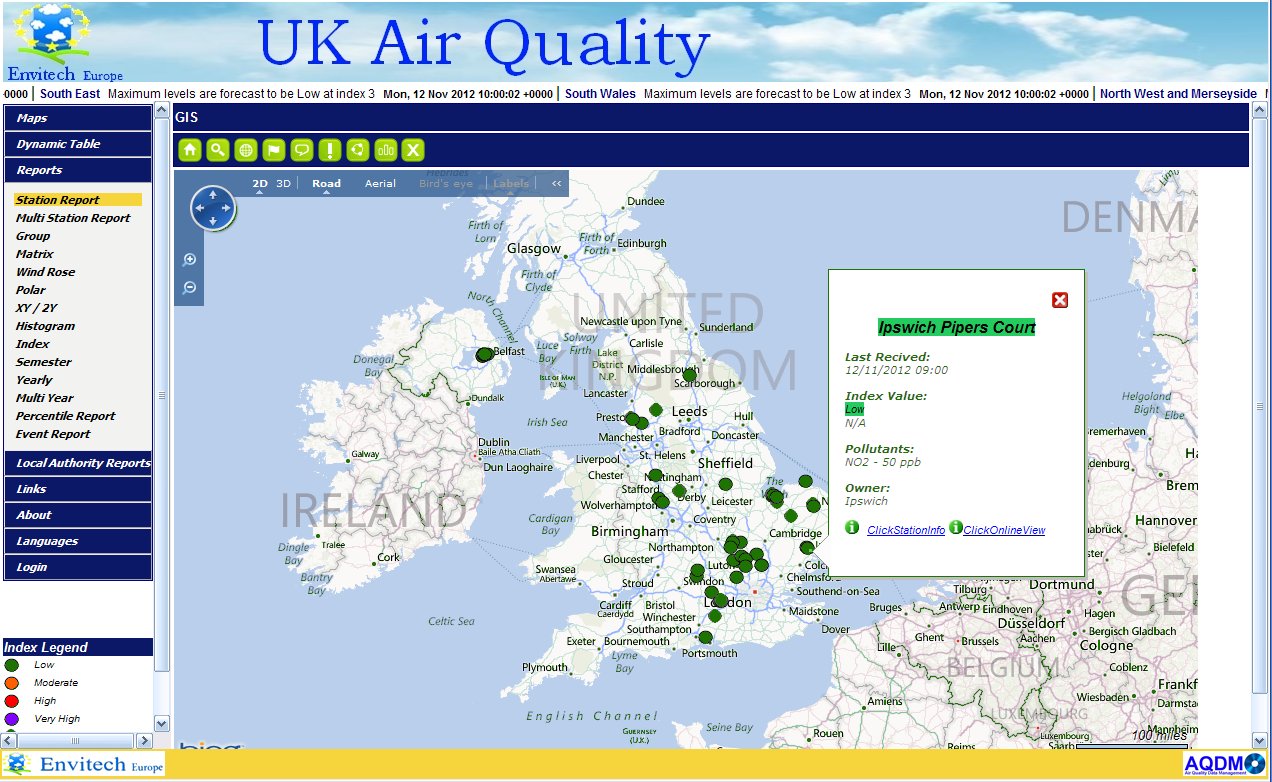Collapse the map view bar with double chevrons

coord(556,183)
